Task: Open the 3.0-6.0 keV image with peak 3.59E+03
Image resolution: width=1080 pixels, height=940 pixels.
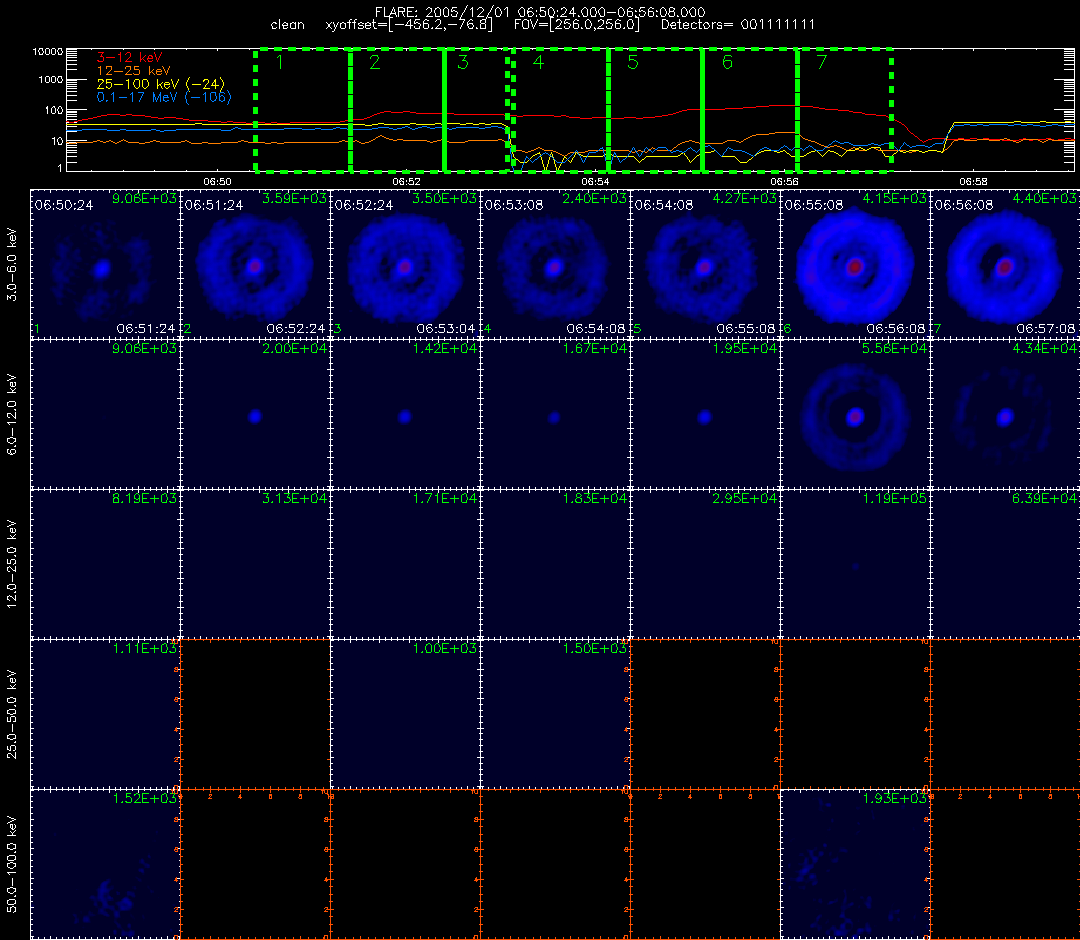Action: [x=256, y=265]
